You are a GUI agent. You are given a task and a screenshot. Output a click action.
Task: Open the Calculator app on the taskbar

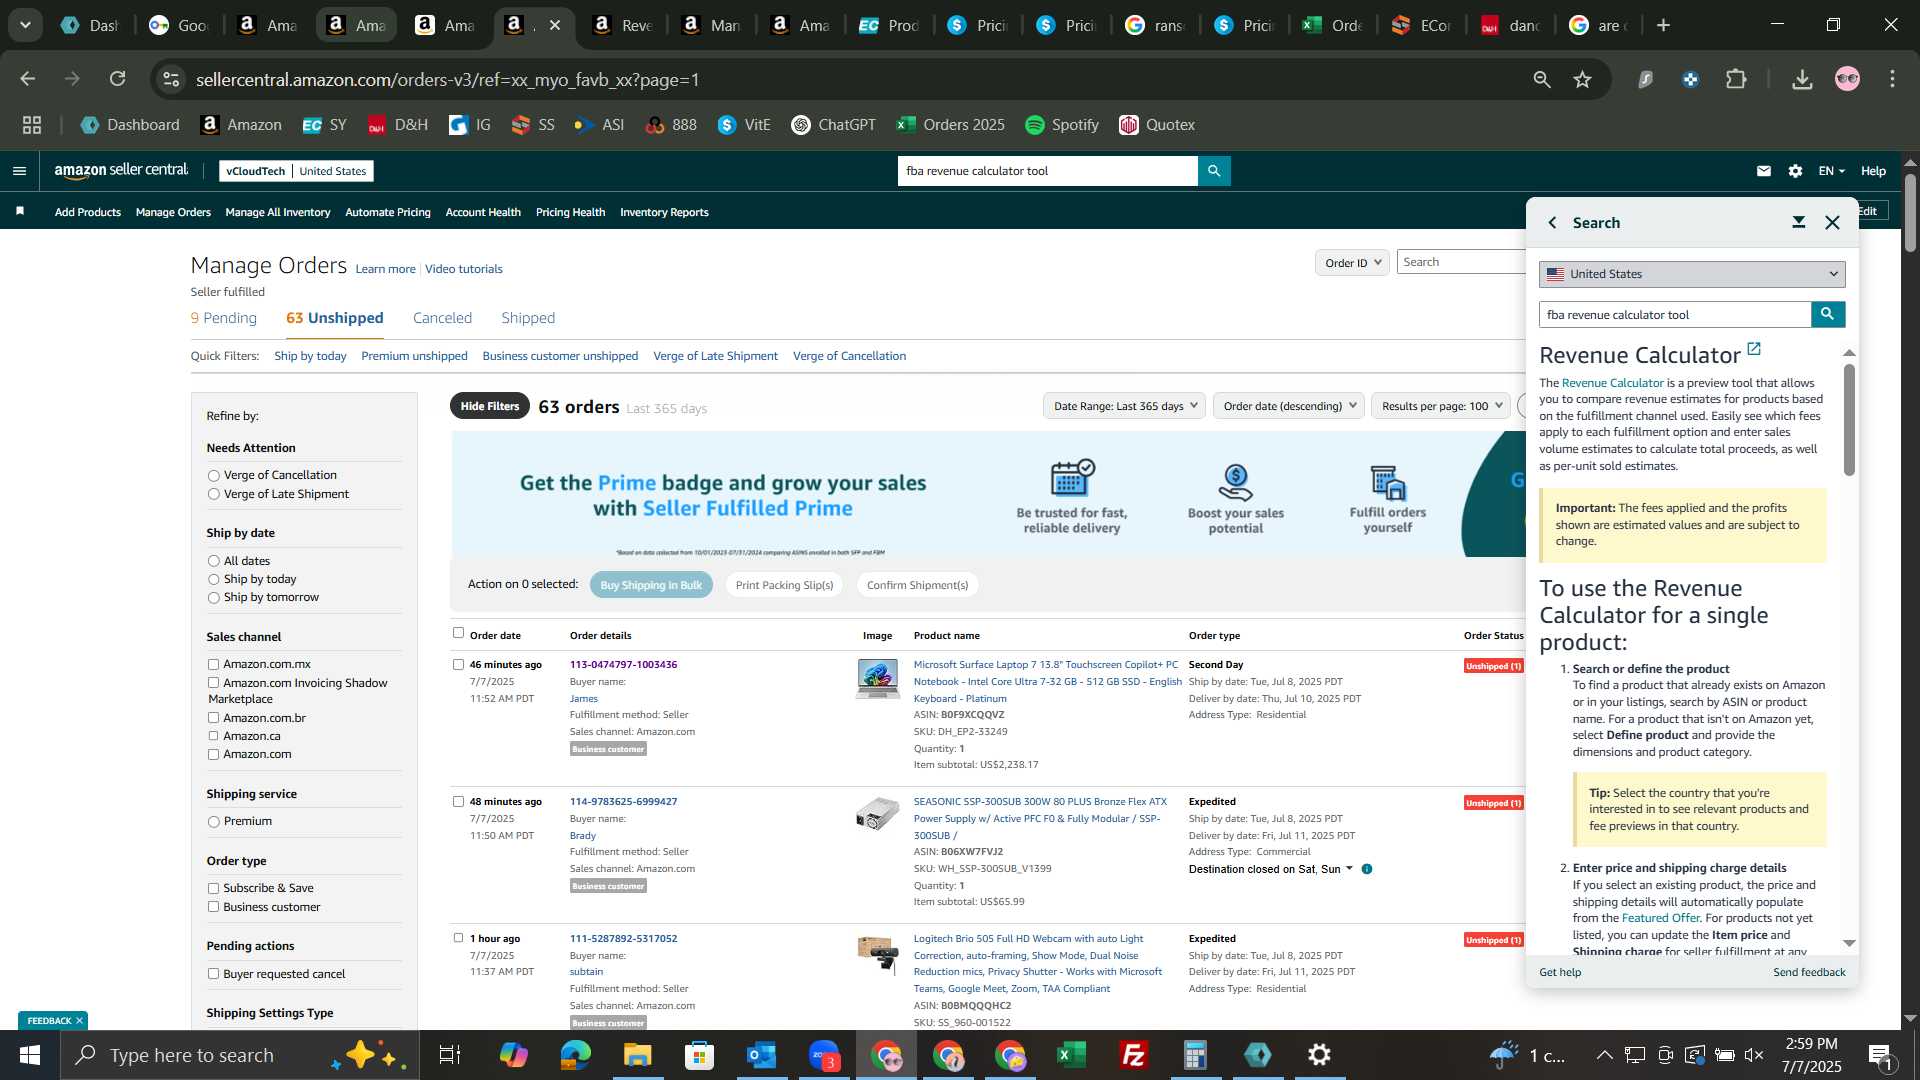pos(1196,1055)
